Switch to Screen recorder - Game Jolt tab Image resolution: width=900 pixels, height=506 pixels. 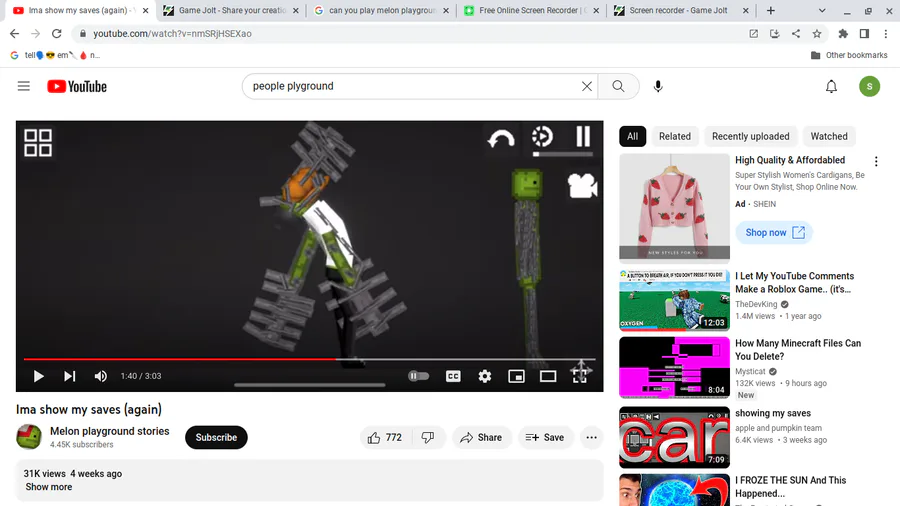[x=681, y=10]
